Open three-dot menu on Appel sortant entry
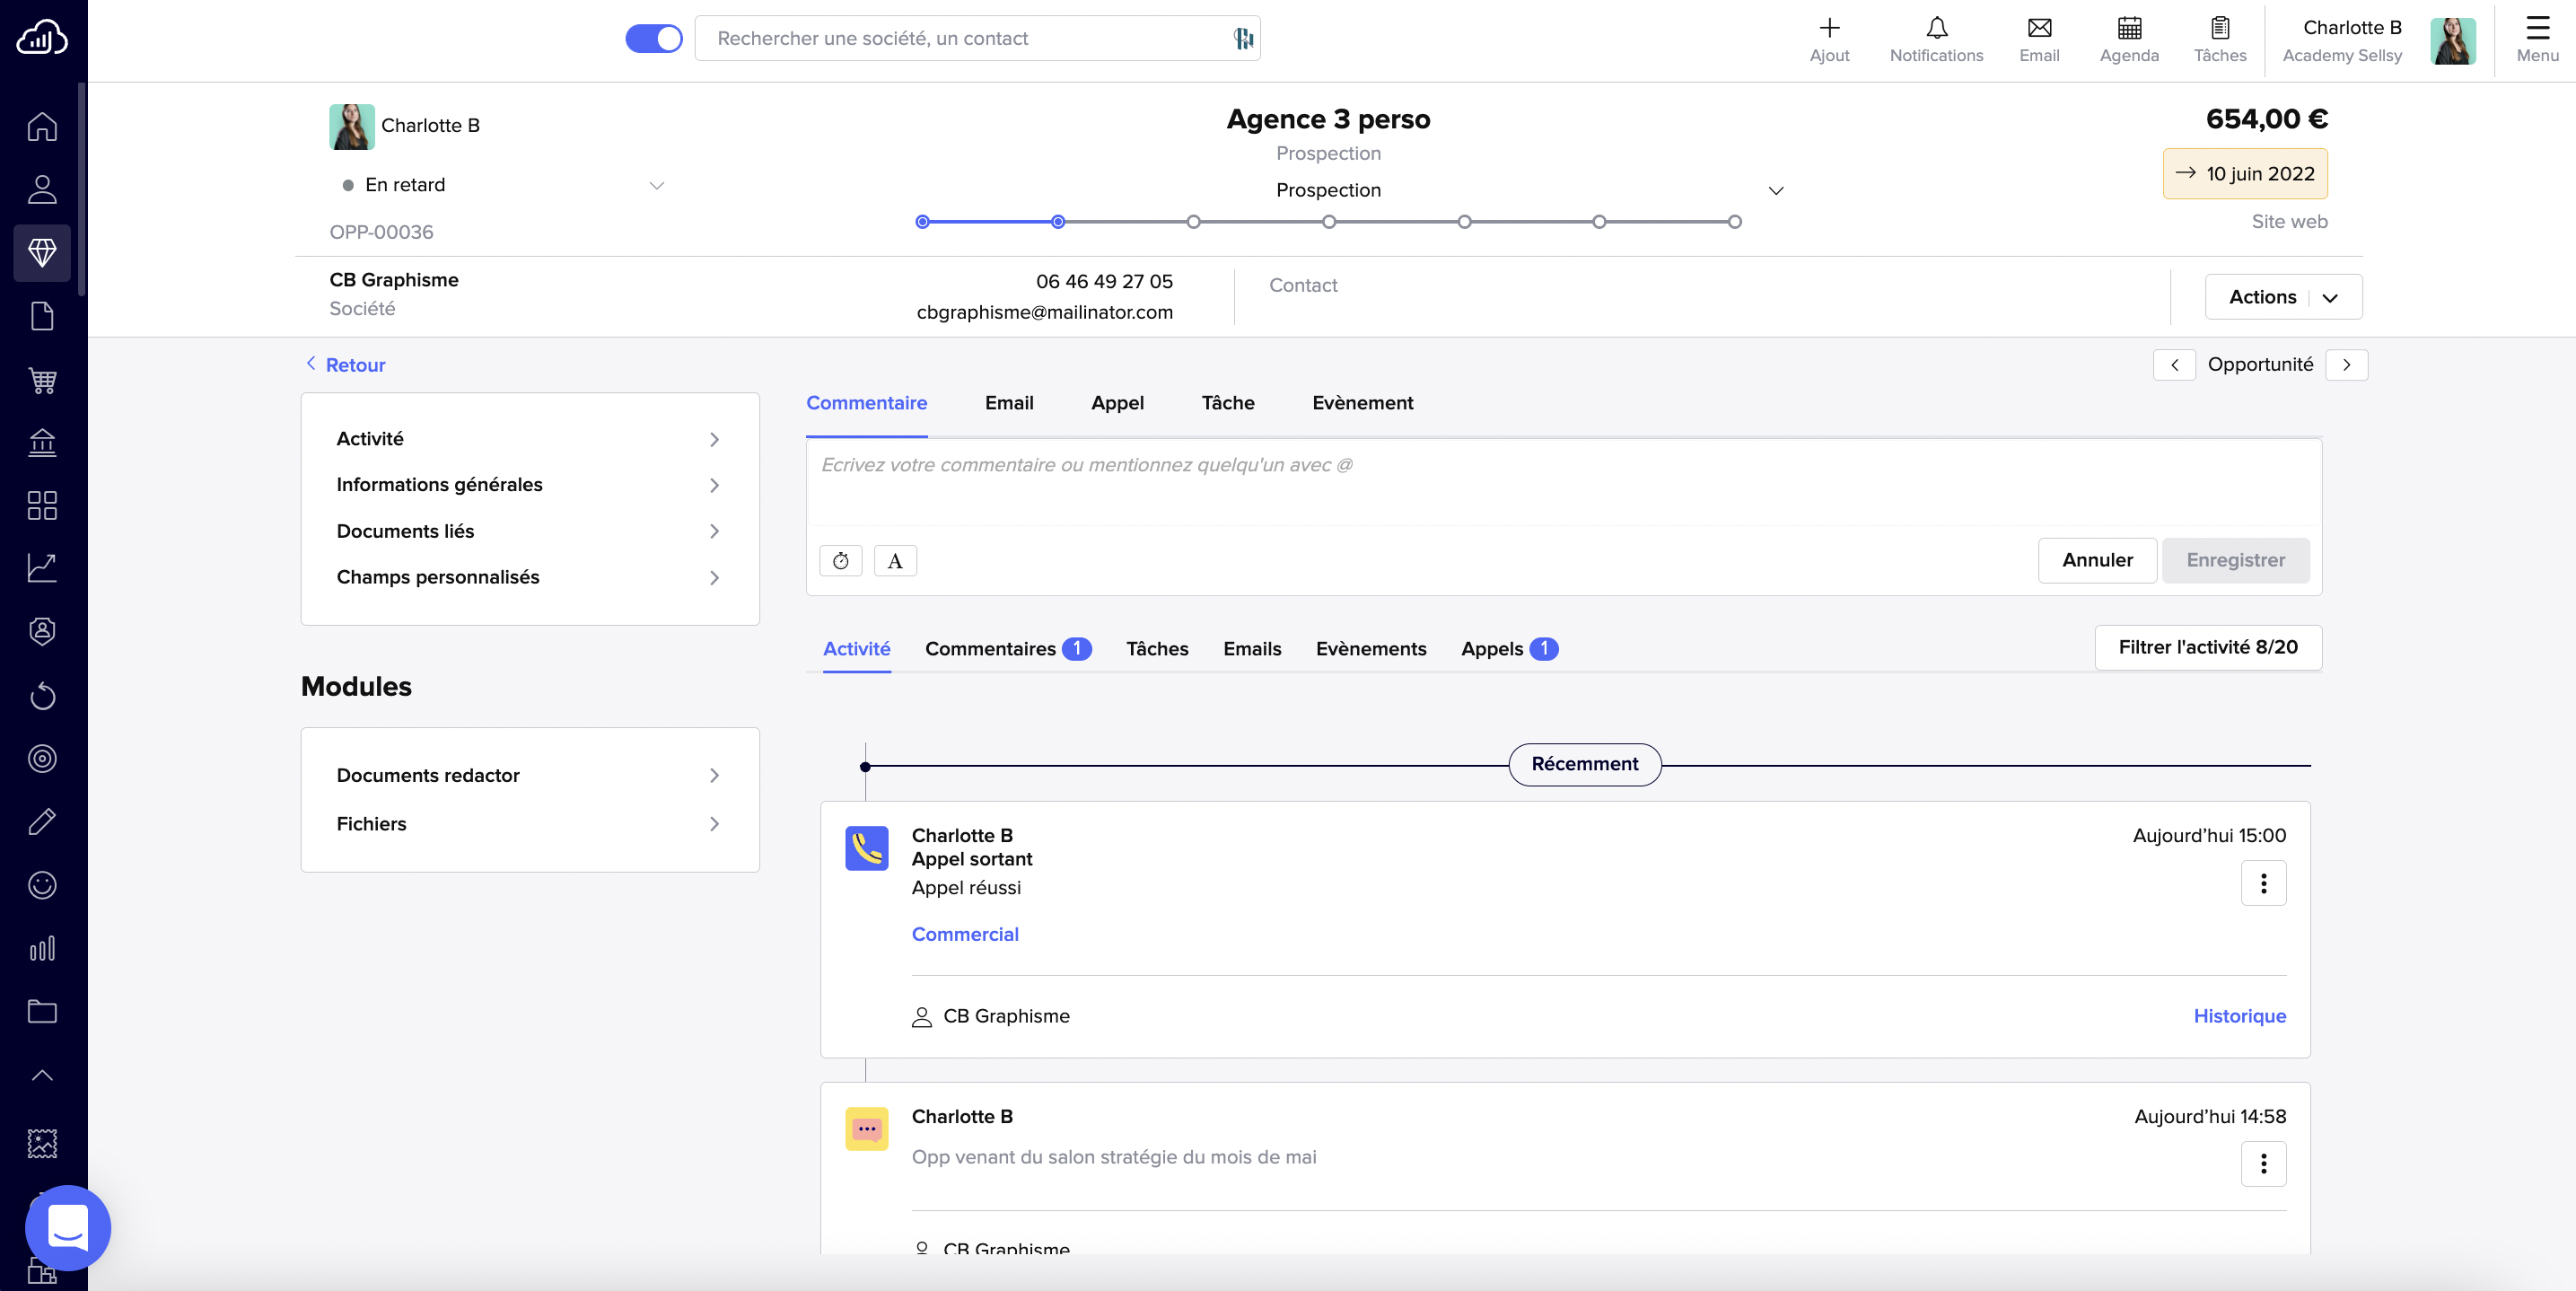 (2262, 883)
